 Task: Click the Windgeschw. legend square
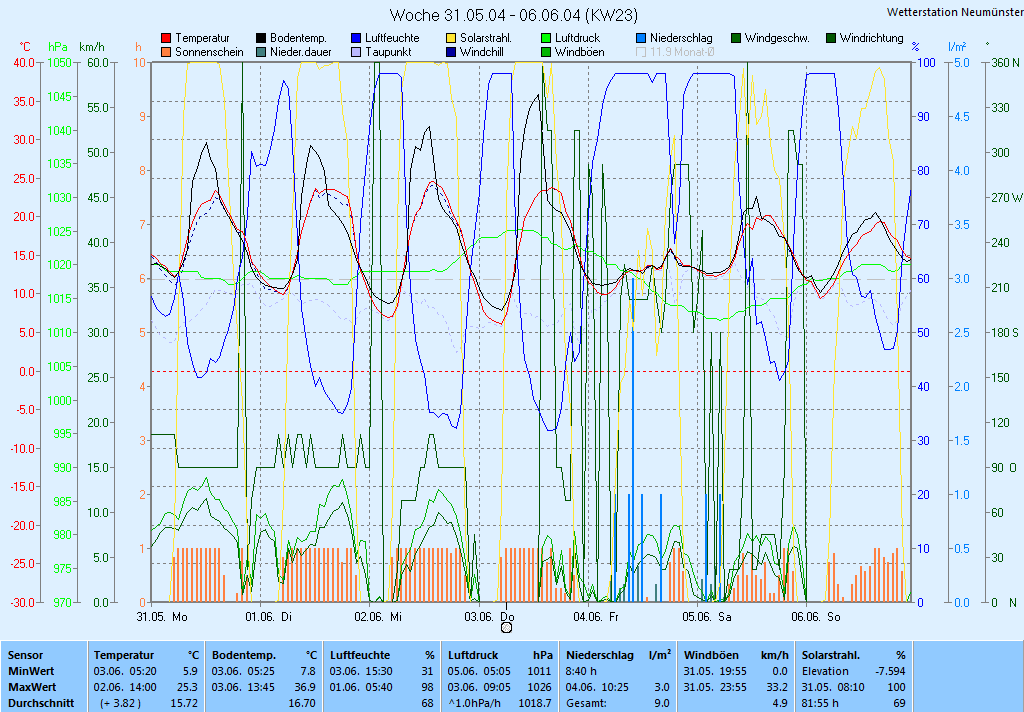736,38
